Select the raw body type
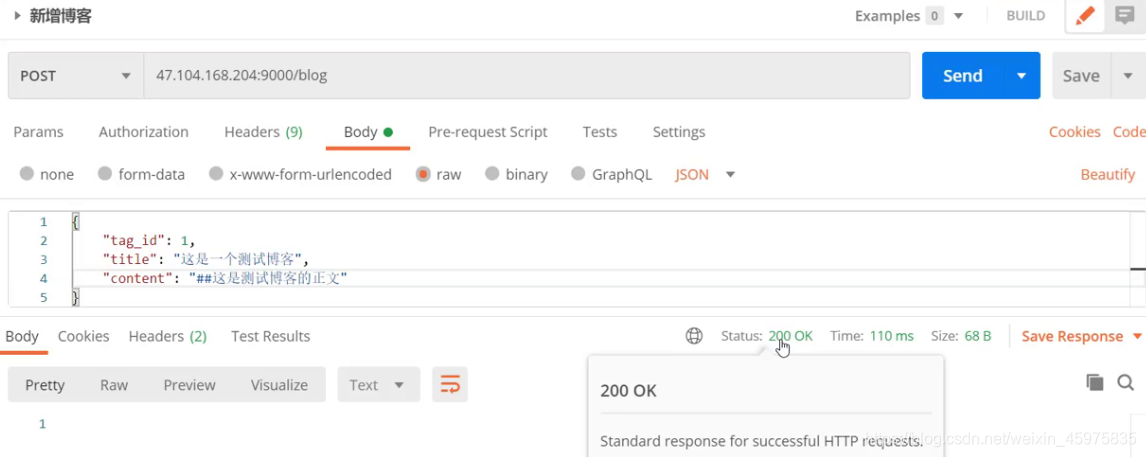Screen dimensions: 1146x457 coord(439,175)
